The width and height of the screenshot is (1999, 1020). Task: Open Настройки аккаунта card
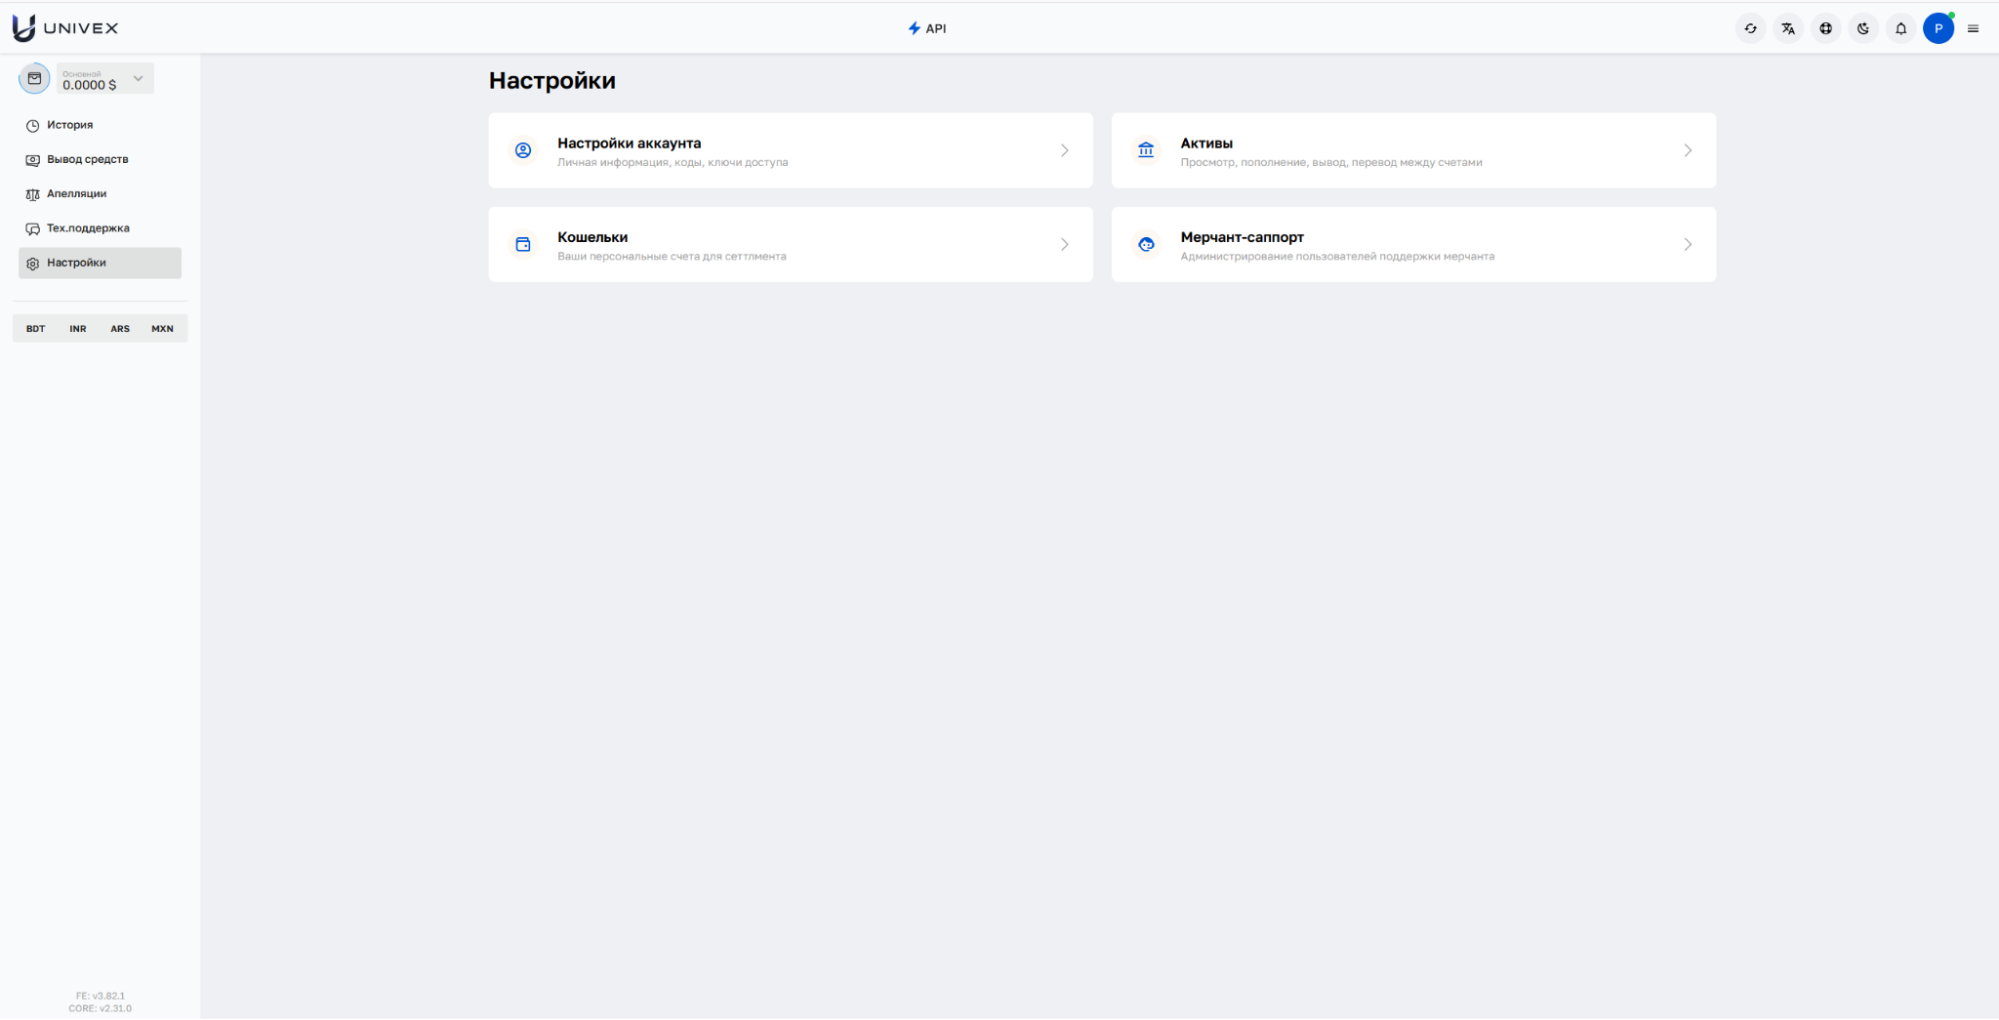coord(790,151)
